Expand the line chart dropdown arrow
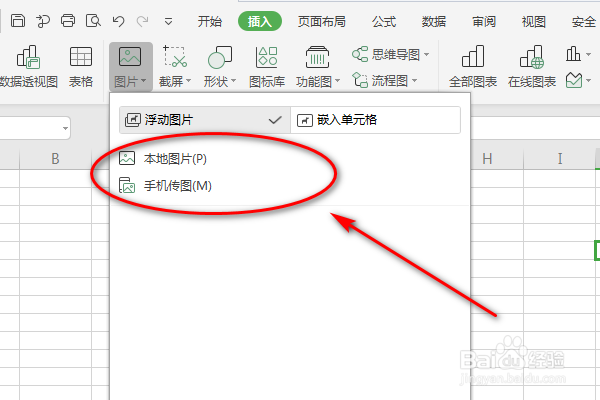The width and height of the screenshot is (600, 400). click(x=589, y=81)
